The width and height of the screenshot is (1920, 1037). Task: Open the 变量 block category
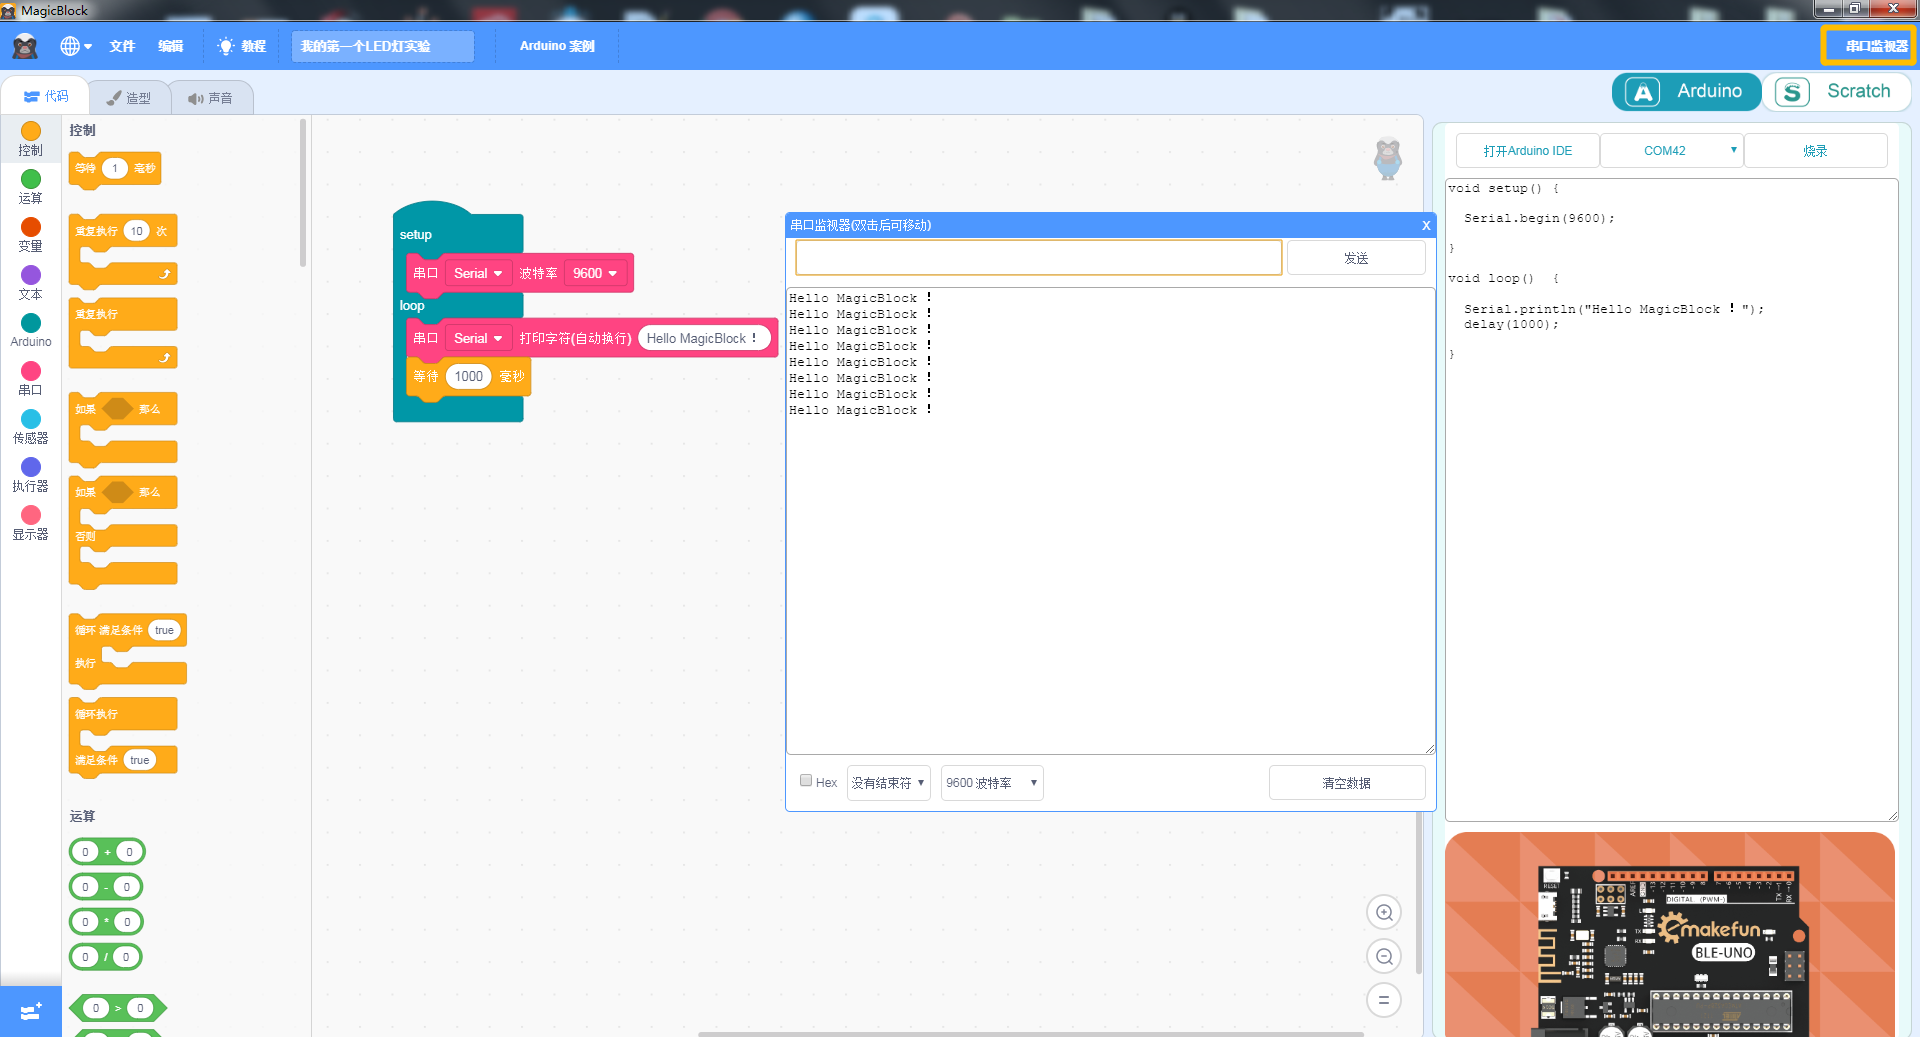point(31,235)
